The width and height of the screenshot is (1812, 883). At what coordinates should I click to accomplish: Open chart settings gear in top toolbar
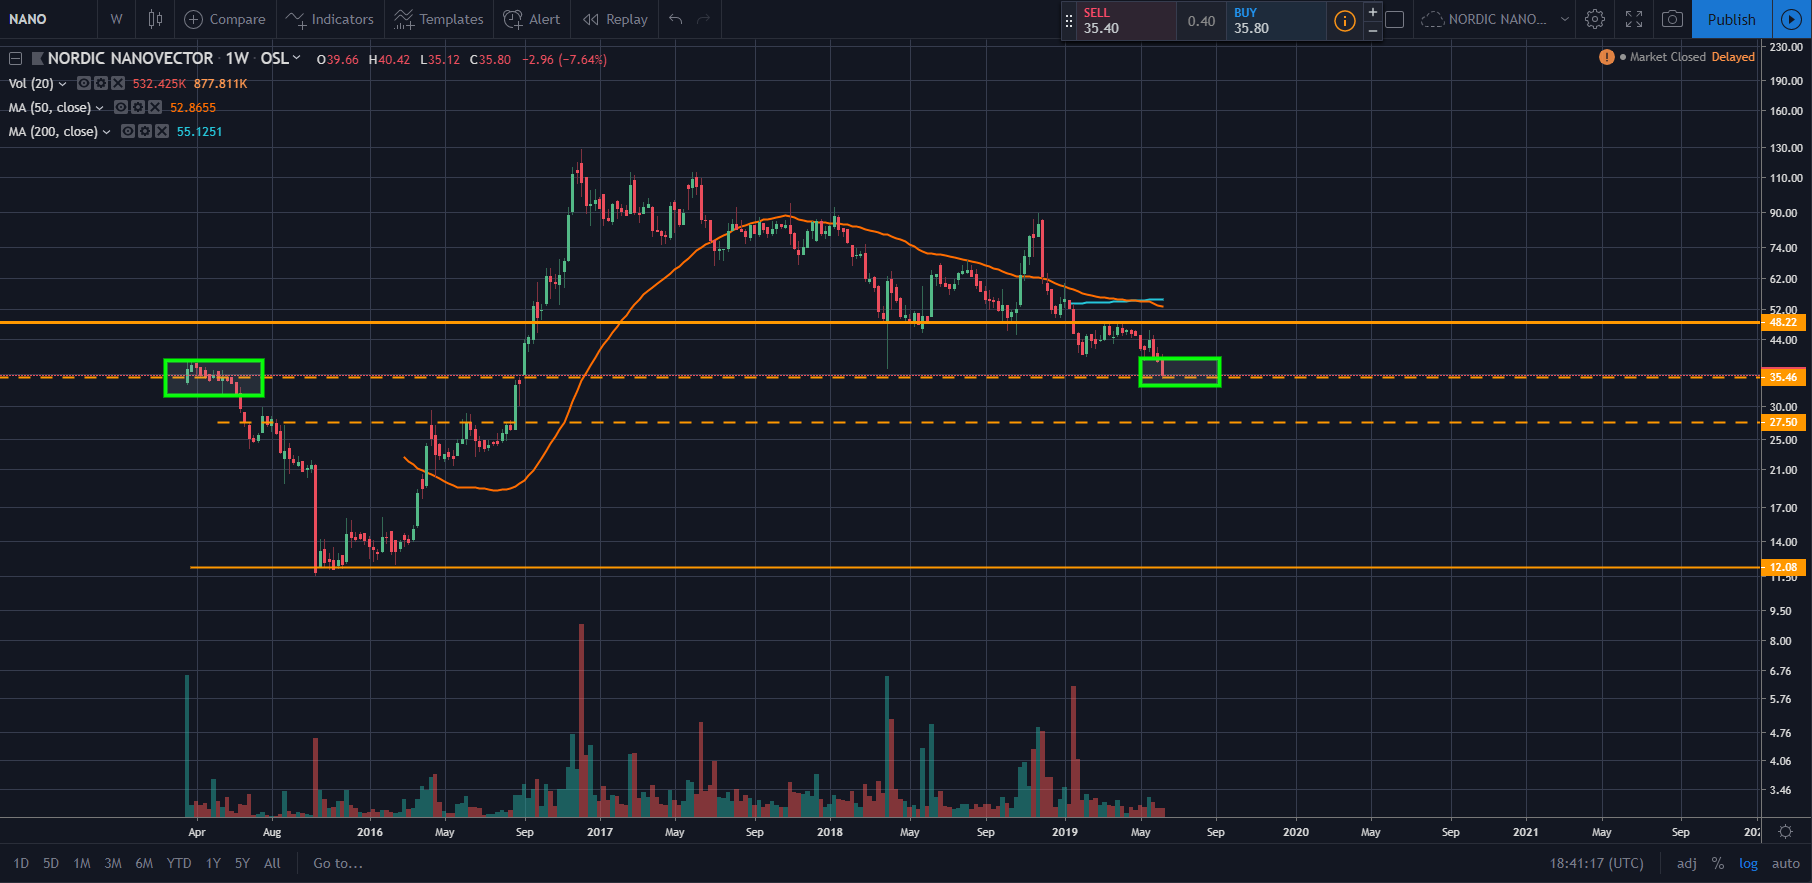pos(1595,19)
